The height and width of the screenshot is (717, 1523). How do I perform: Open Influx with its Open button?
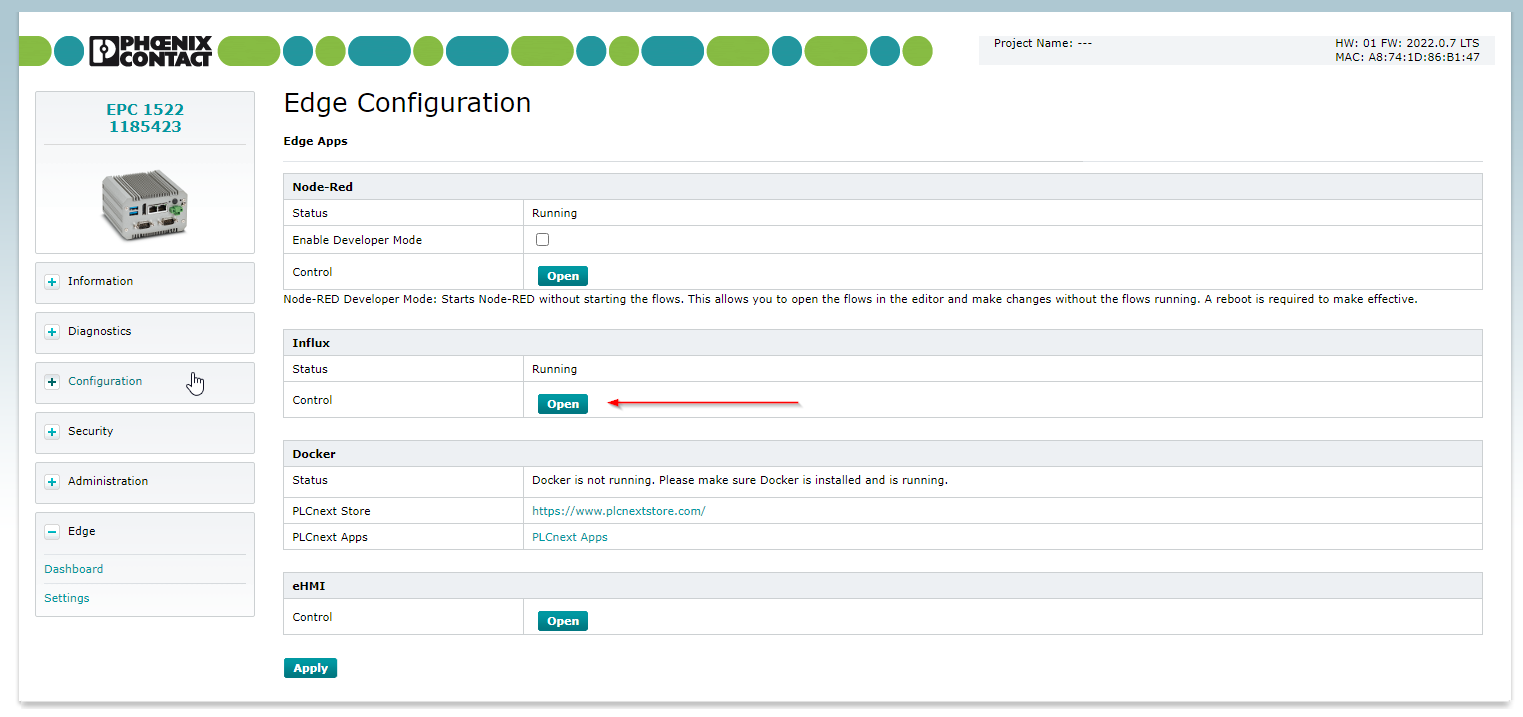point(563,404)
